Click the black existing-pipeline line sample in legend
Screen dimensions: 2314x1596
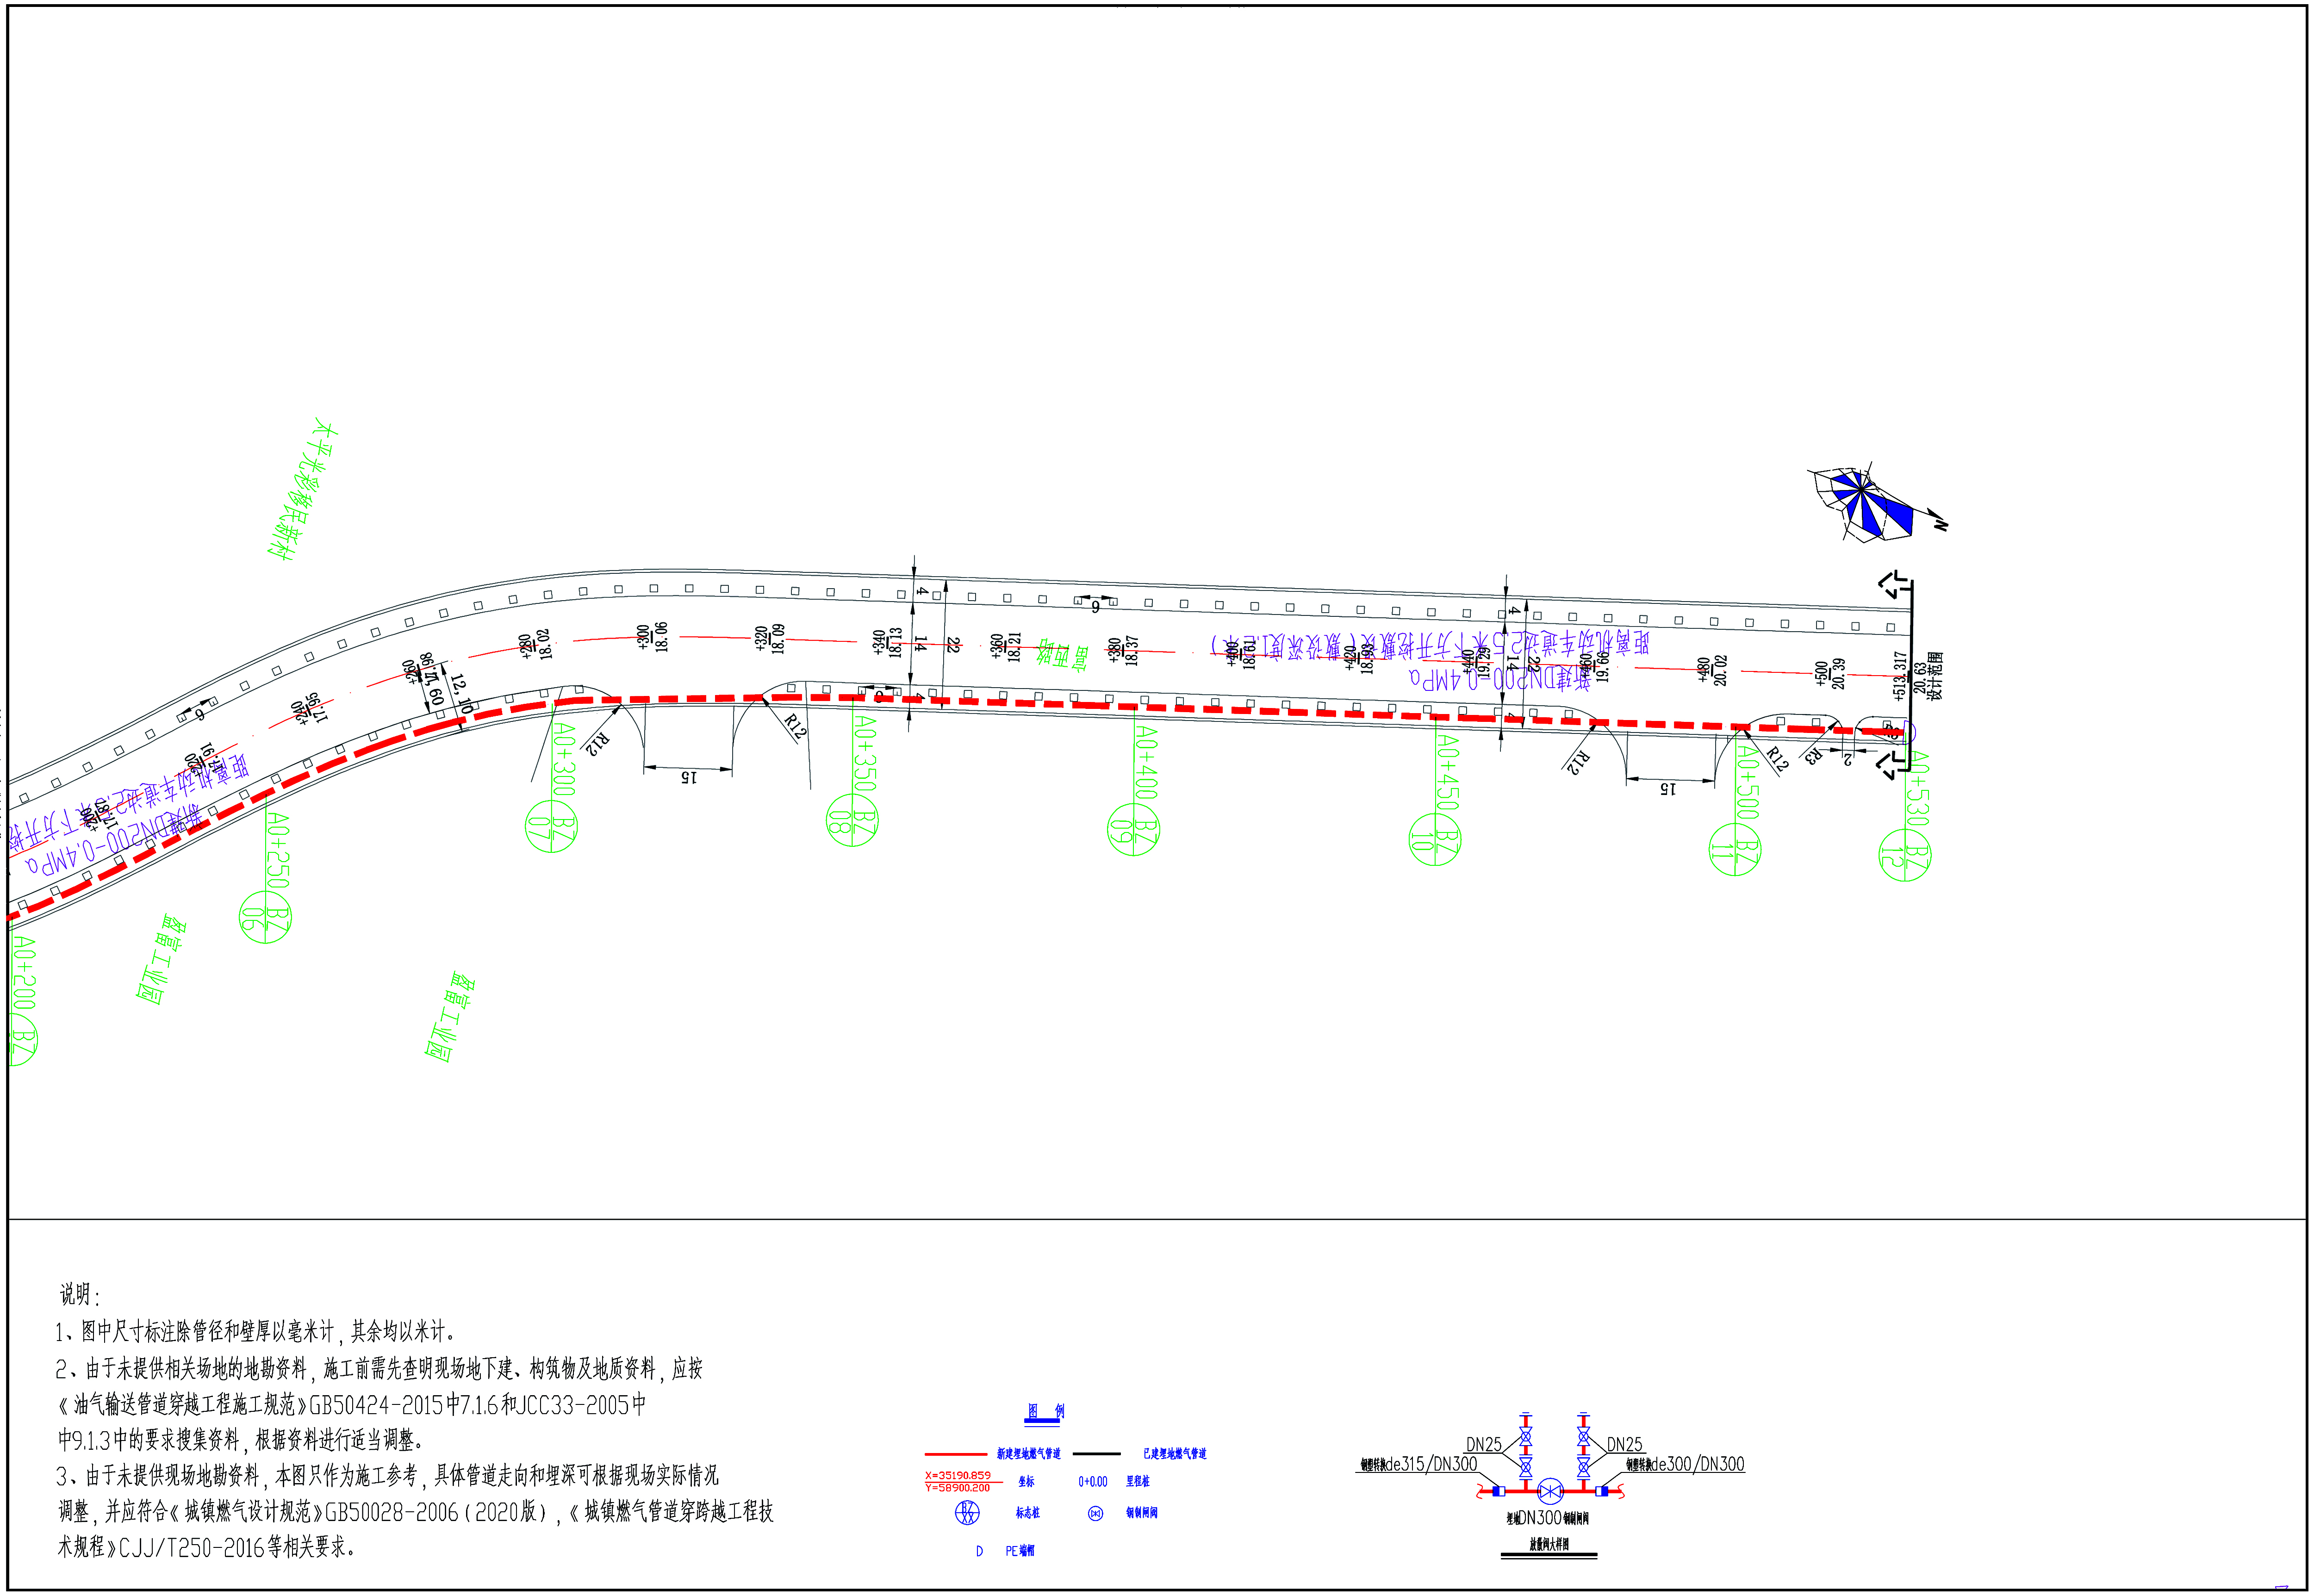click(1096, 1454)
